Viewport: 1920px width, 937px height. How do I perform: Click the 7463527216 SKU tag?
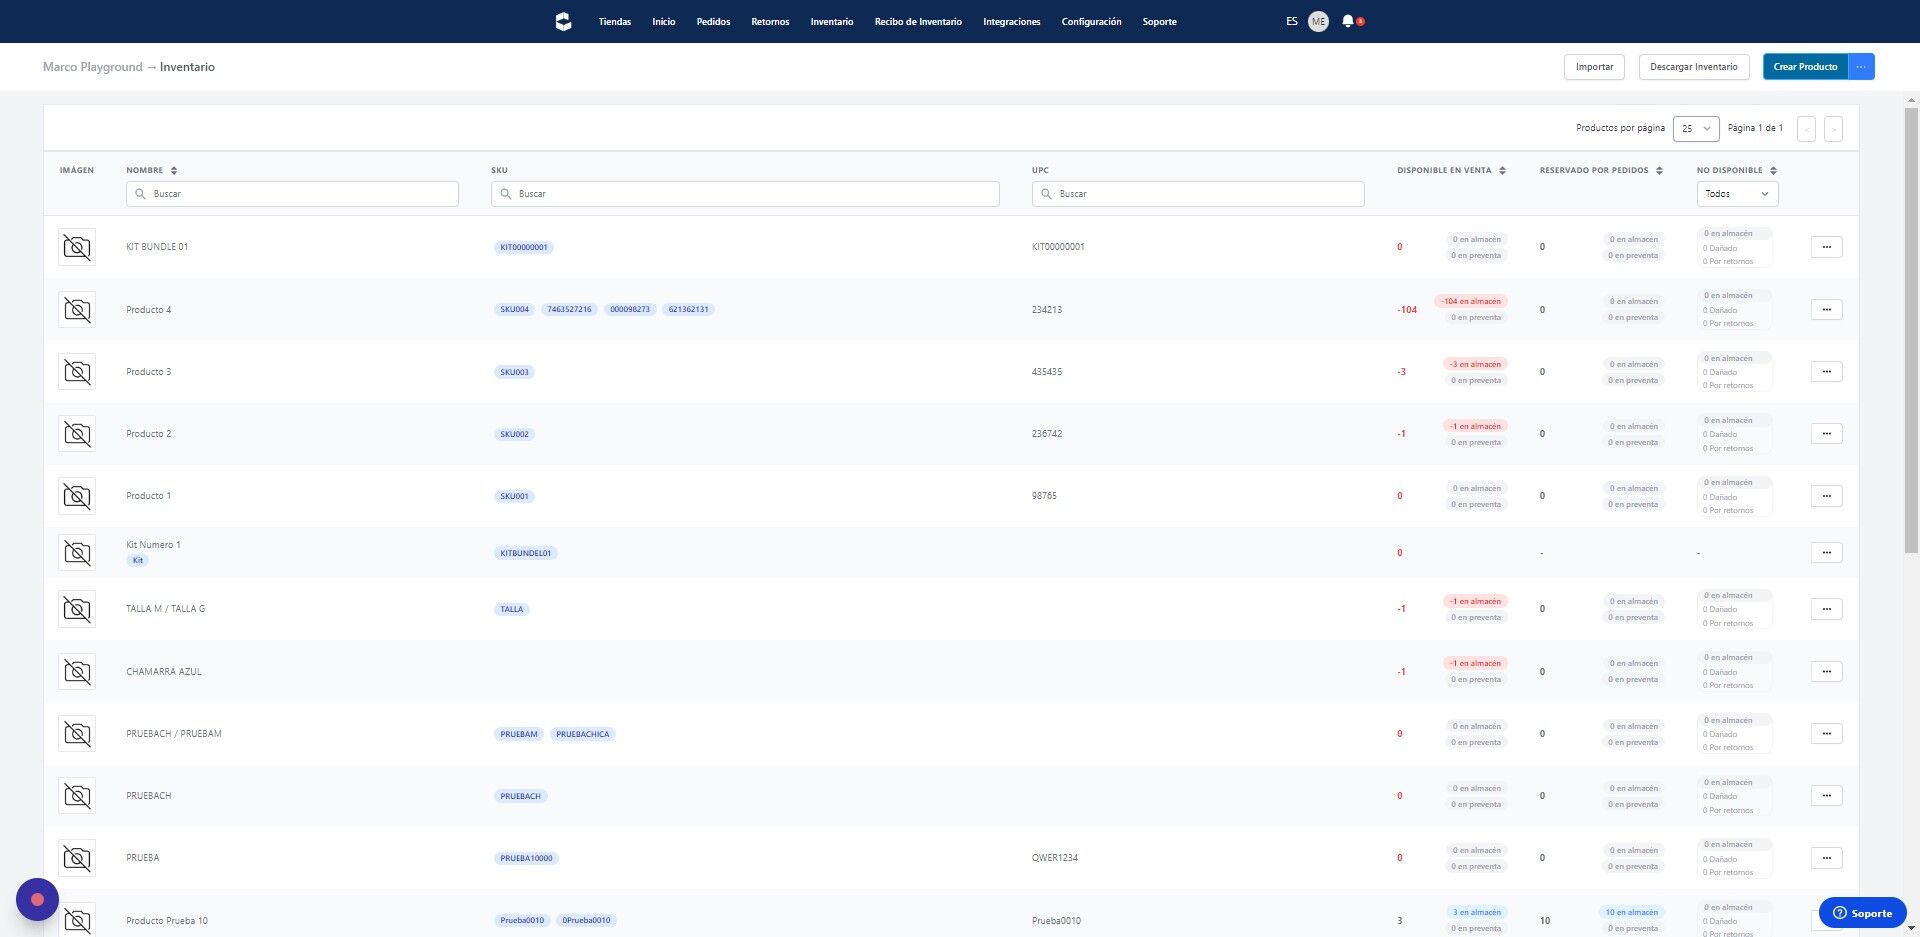pyautogui.click(x=569, y=309)
